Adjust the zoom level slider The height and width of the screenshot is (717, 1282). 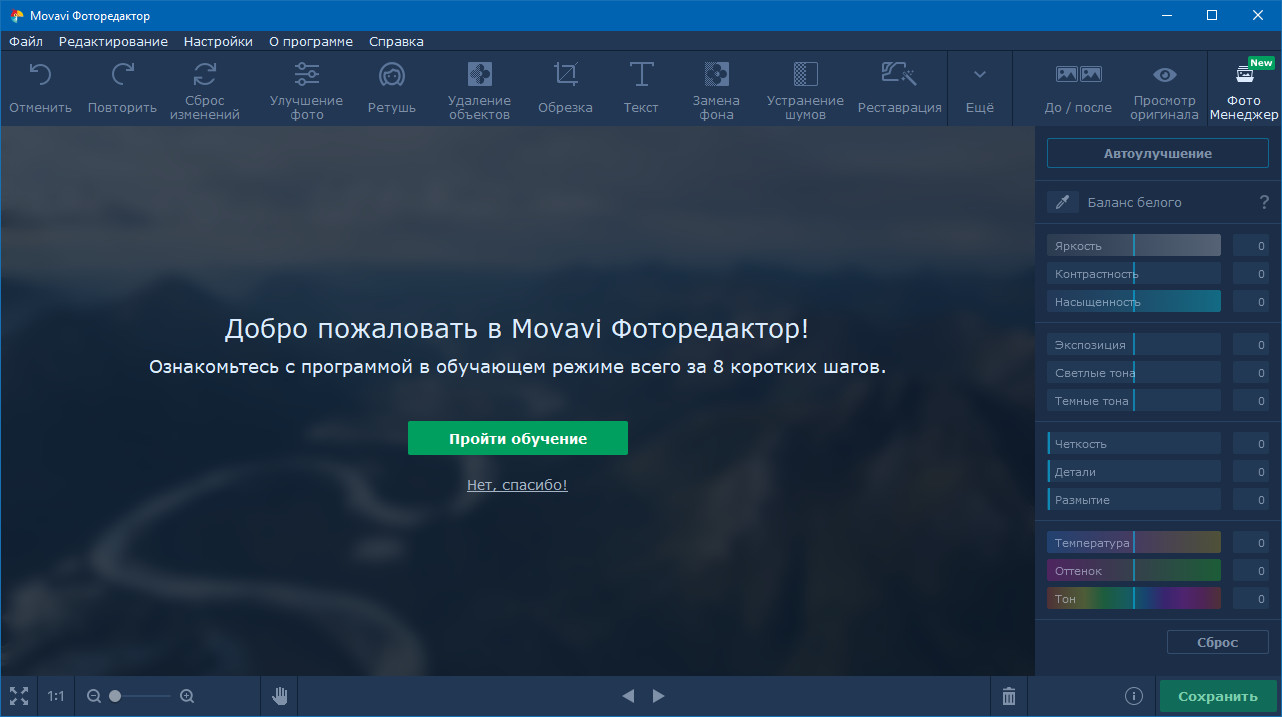click(140, 696)
